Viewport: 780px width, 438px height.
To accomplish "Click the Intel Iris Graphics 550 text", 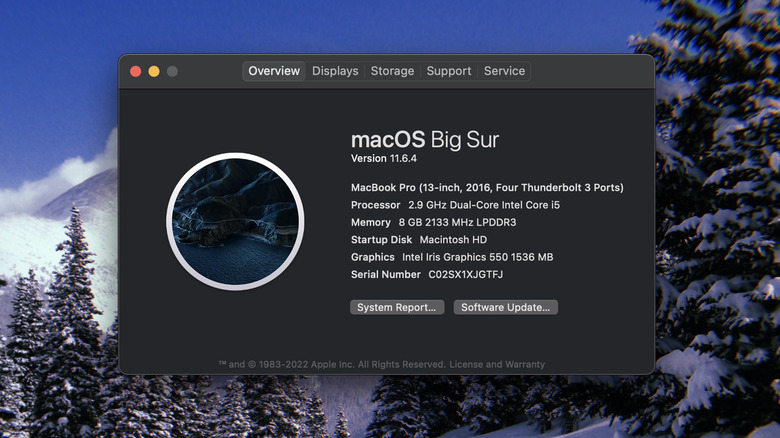I will point(477,257).
